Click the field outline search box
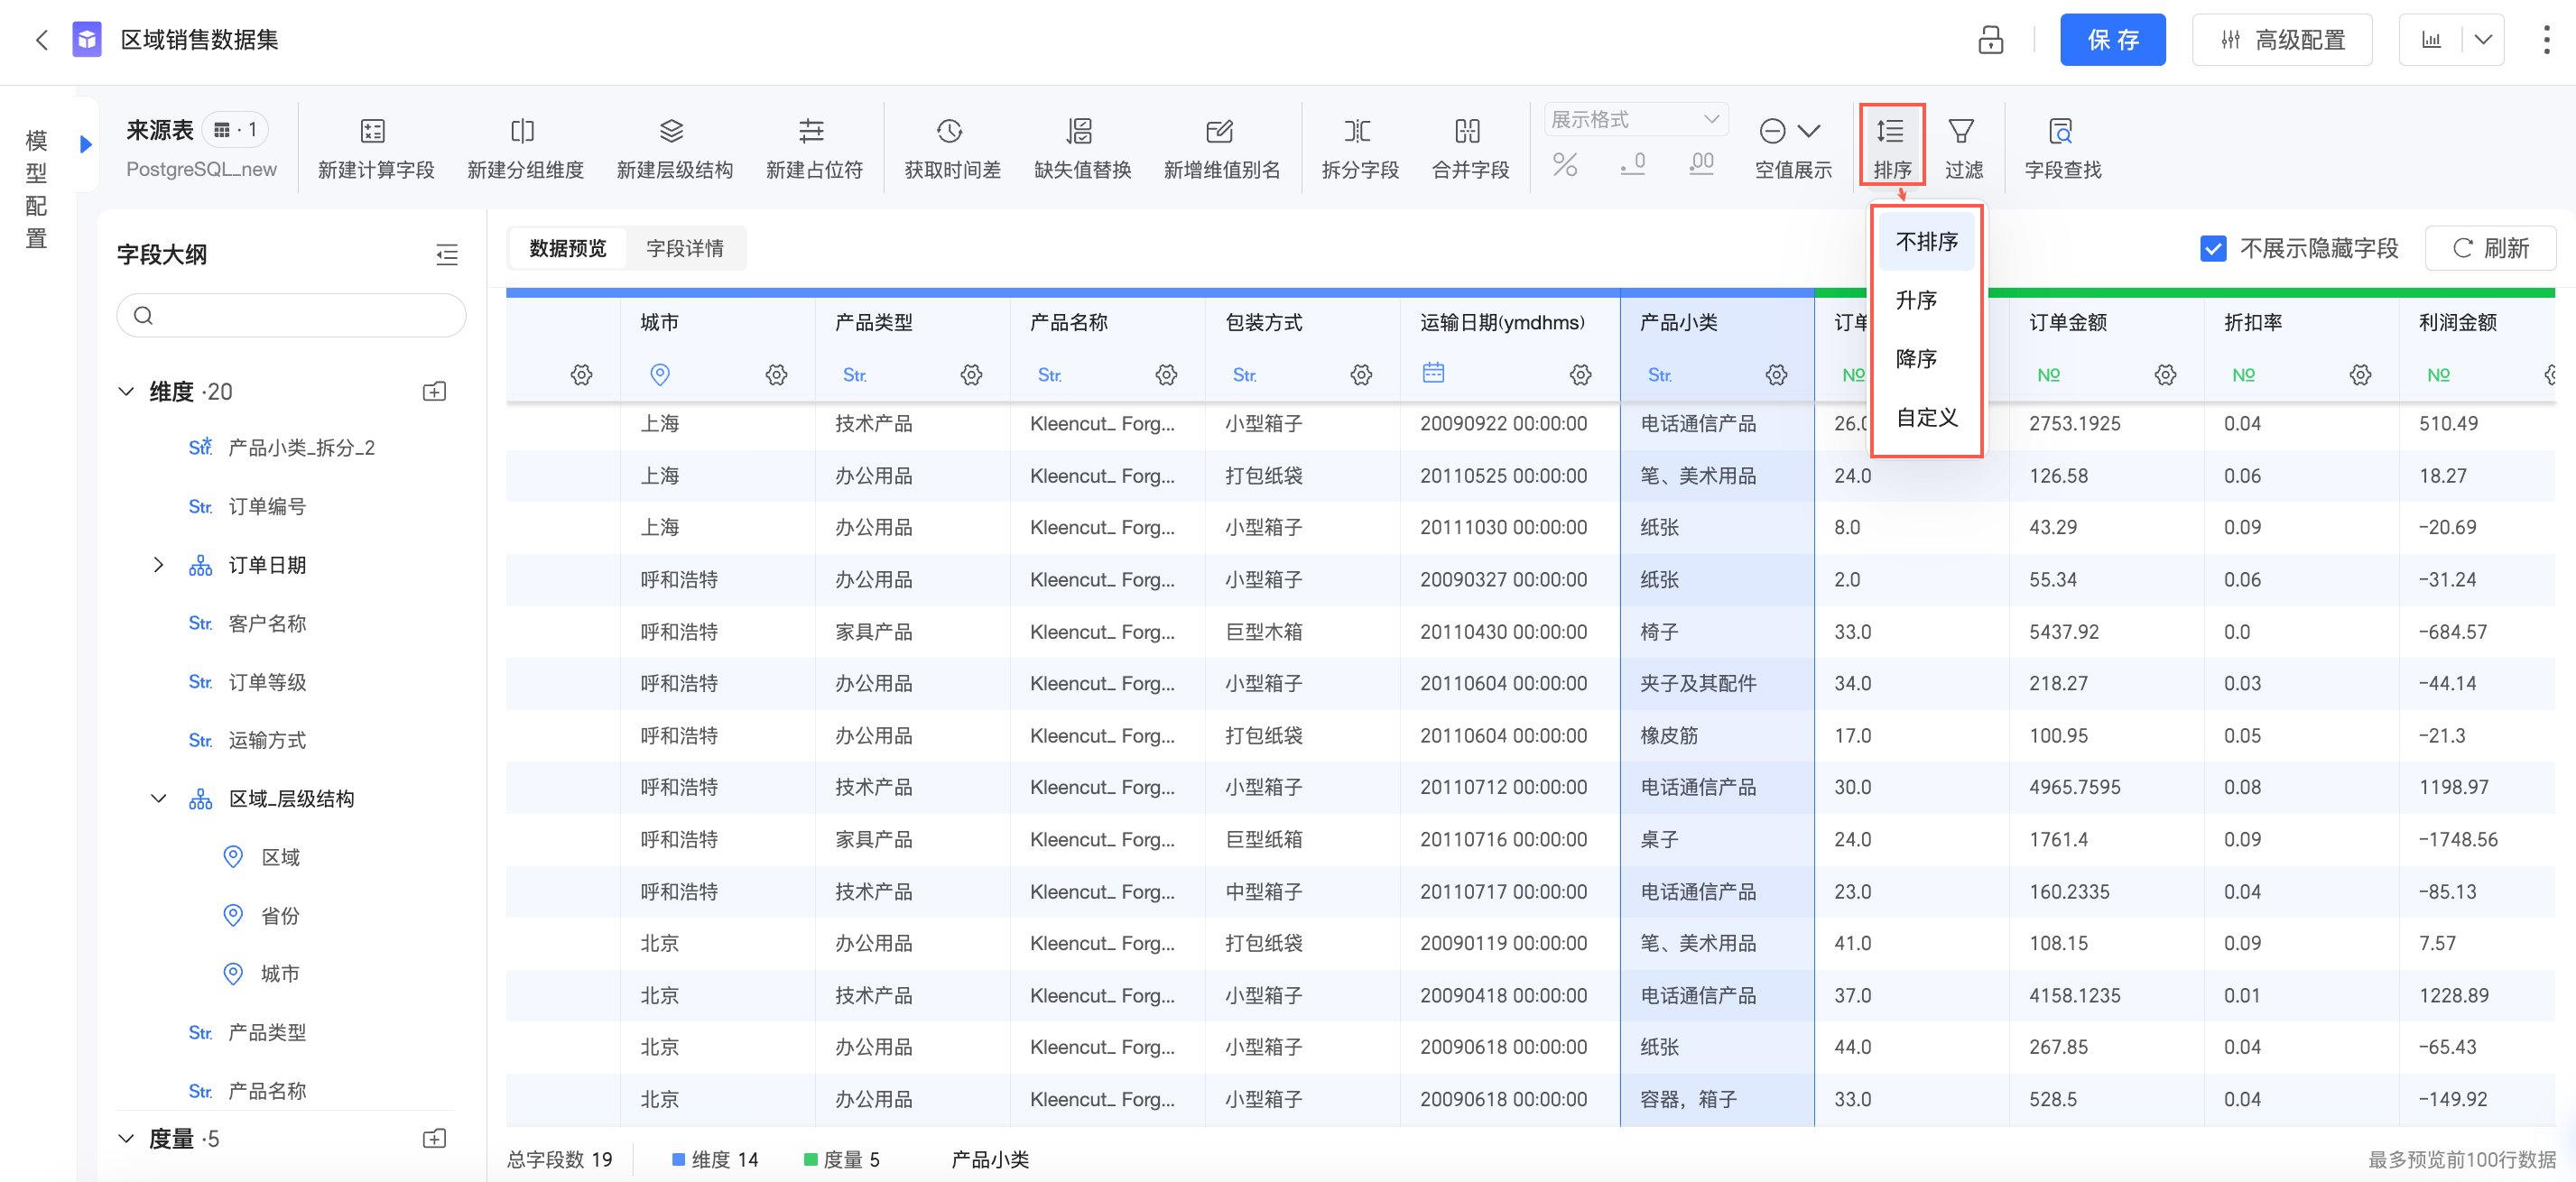The width and height of the screenshot is (2576, 1182). point(291,316)
